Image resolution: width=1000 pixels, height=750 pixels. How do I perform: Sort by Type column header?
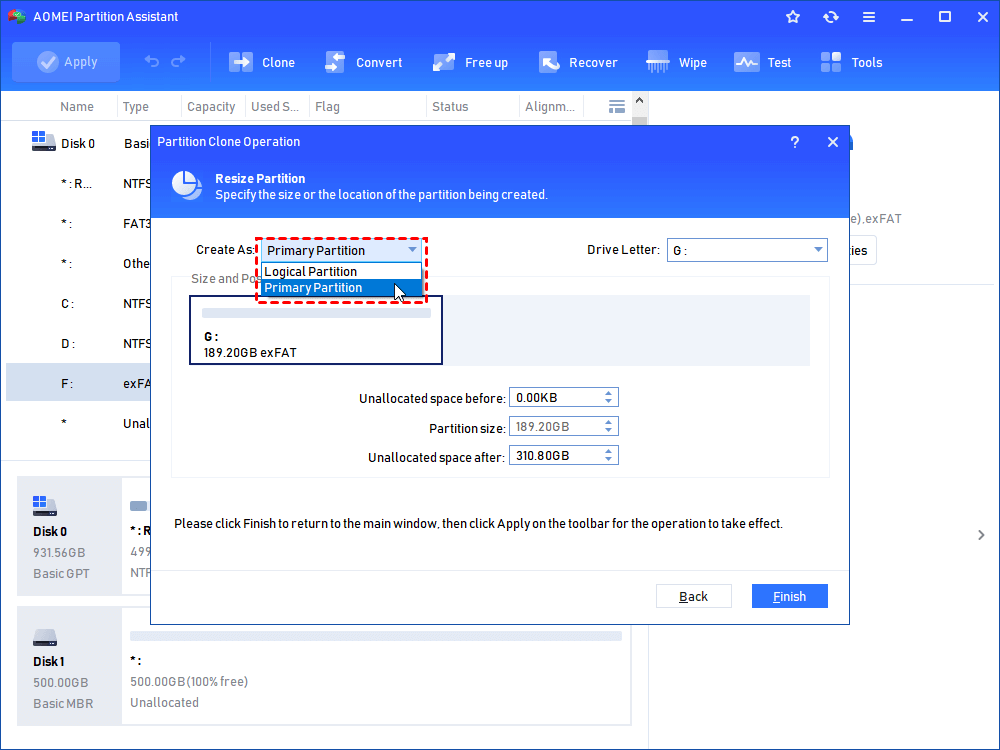[136, 107]
